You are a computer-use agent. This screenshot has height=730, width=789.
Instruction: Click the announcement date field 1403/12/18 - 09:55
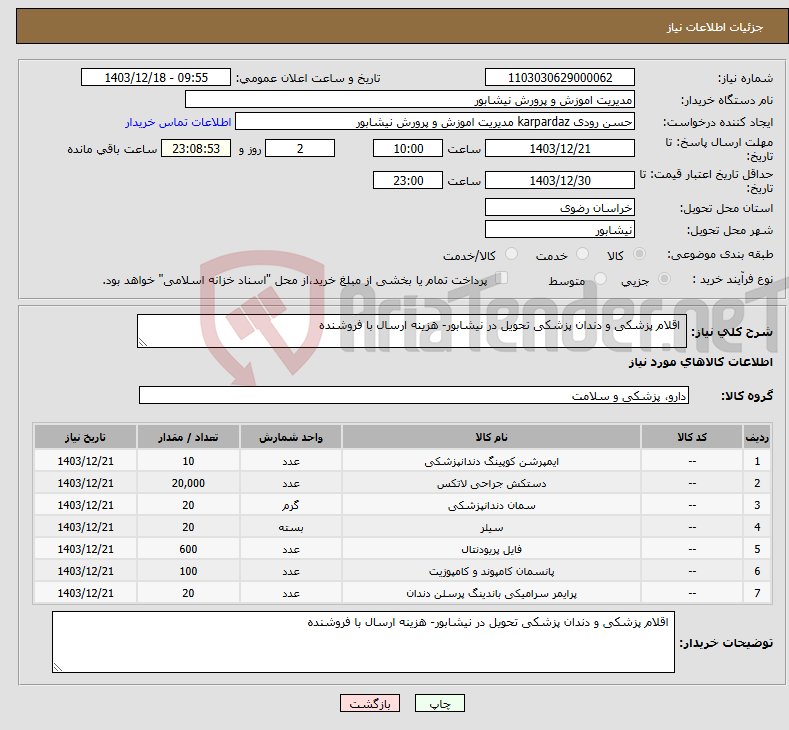click(x=156, y=77)
